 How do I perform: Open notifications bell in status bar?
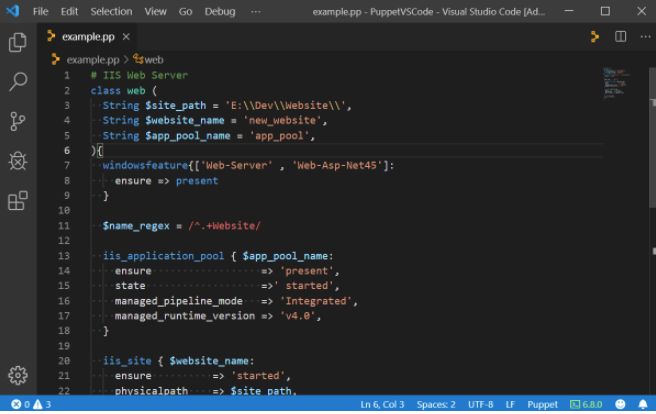pos(643,404)
